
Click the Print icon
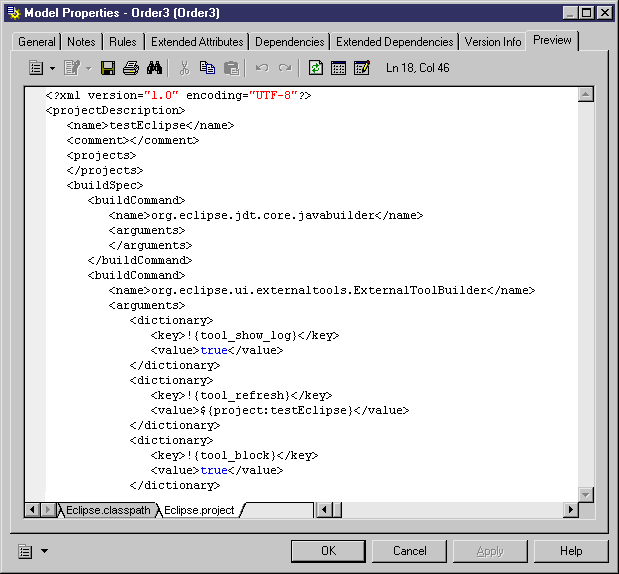[x=130, y=68]
